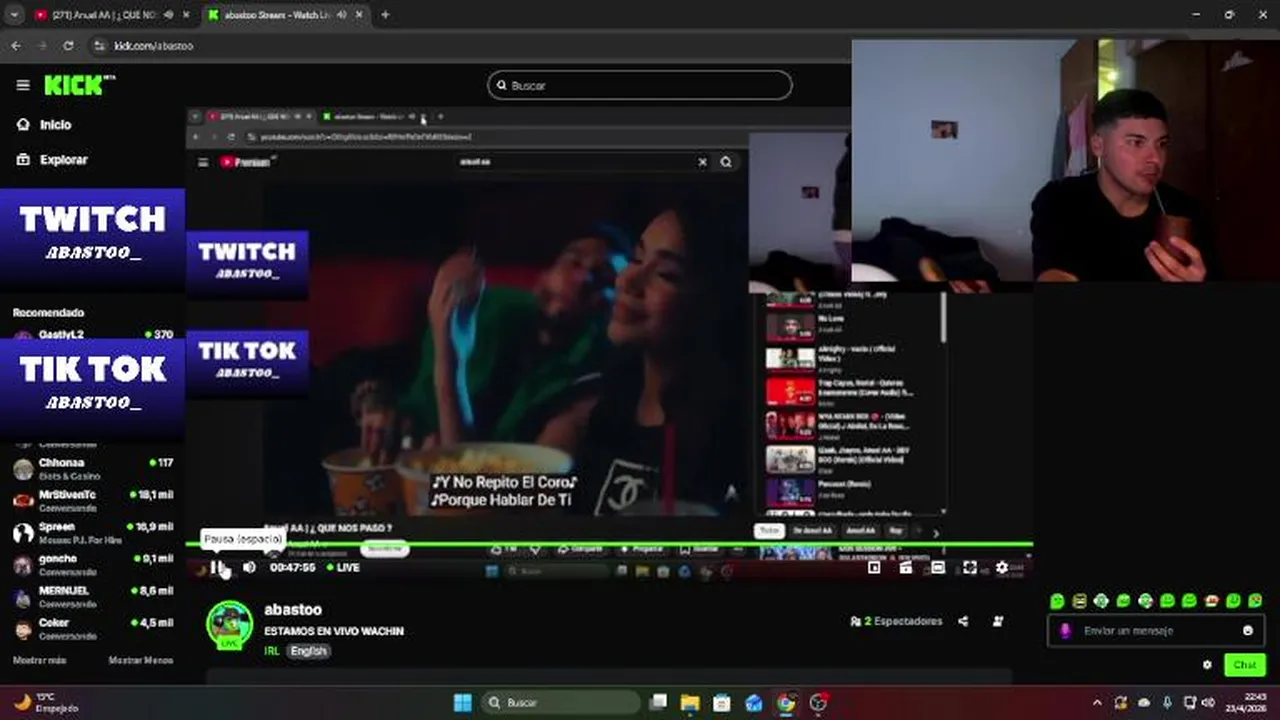The height and width of the screenshot is (720, 1280).
Task: Click the TIK TOK abastoo_ sidebar banner
Action: point(92,388)
